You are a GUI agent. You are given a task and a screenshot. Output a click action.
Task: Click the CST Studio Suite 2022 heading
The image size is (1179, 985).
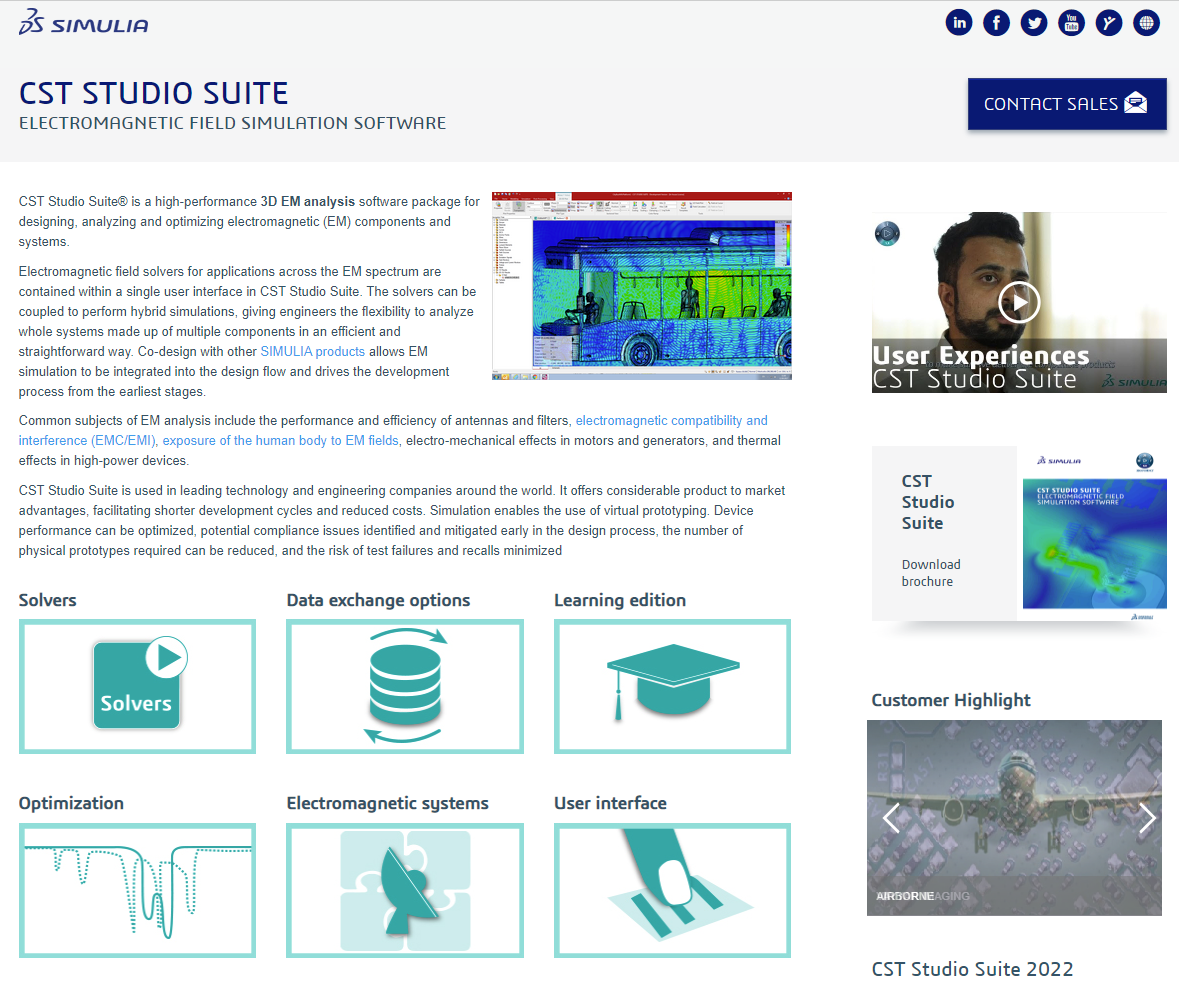pos(972,968)
